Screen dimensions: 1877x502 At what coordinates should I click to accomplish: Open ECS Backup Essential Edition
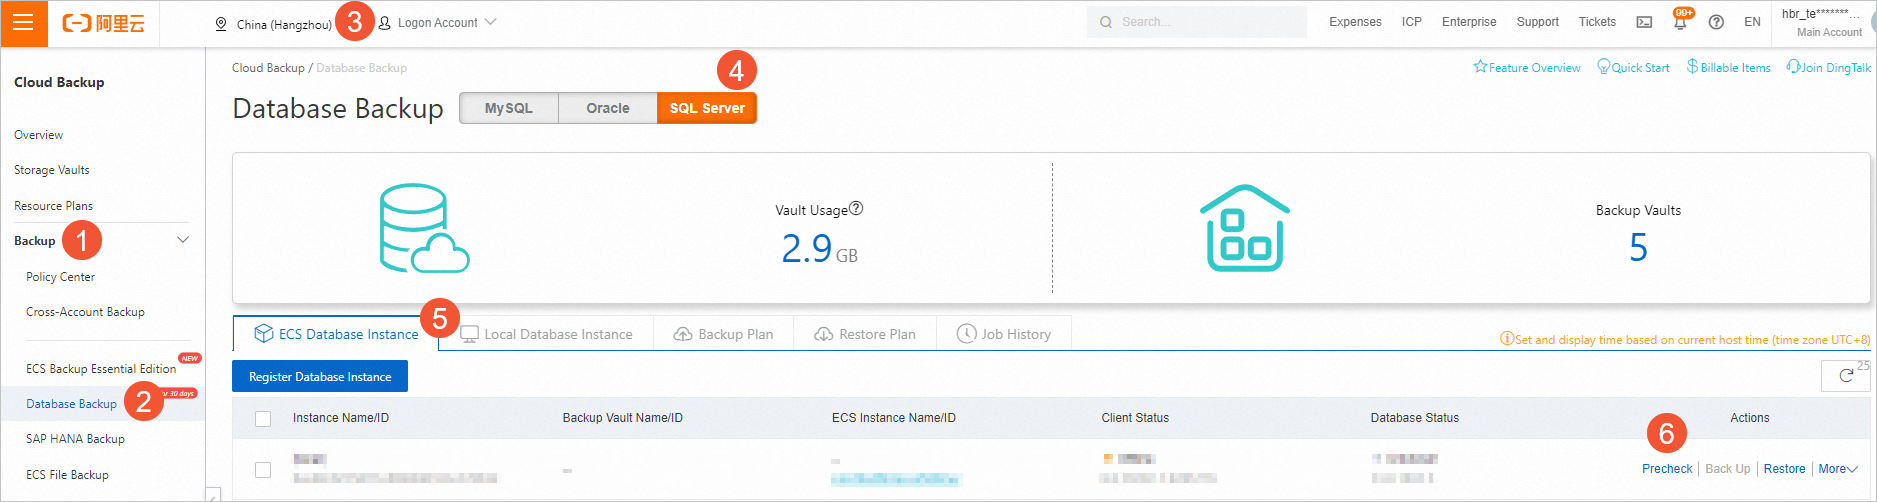[x=101, y=369]
